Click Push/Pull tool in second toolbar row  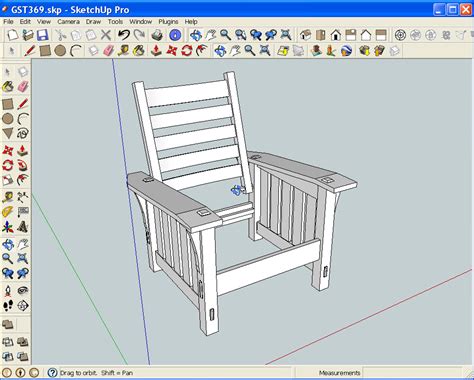point(156,51)
